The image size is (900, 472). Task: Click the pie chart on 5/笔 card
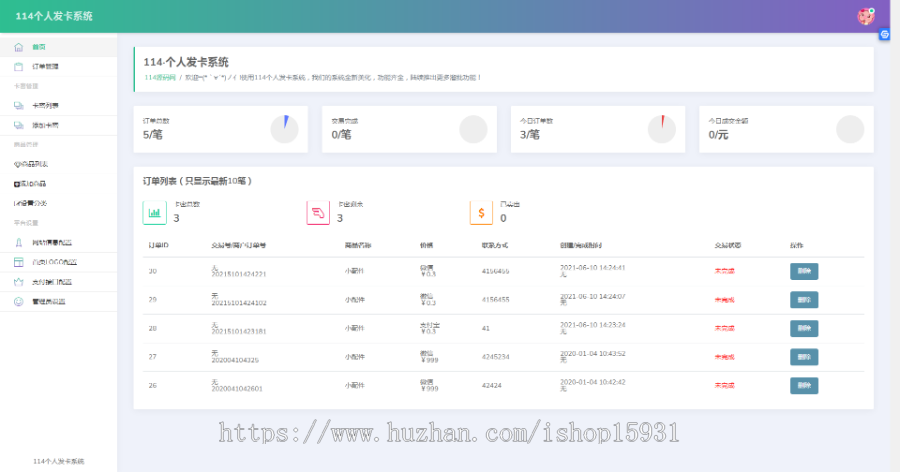coord(285,129)
